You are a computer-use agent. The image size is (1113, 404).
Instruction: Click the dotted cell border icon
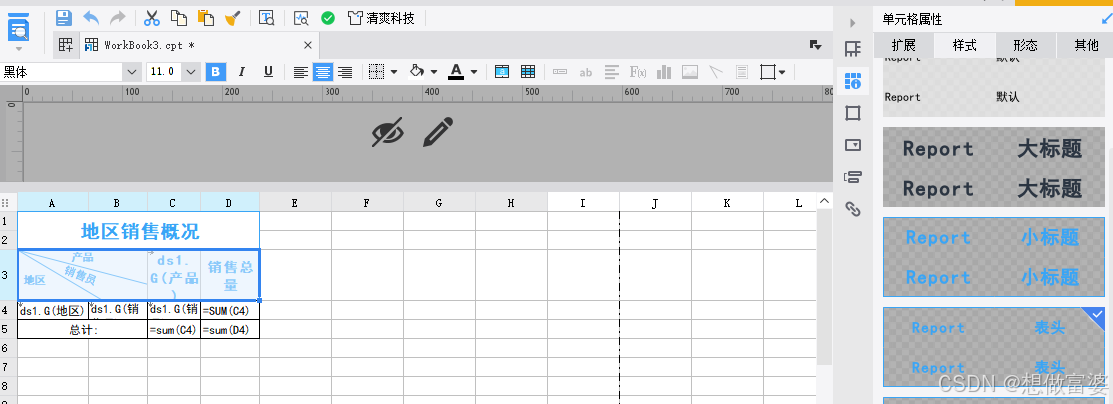[377, 72]
